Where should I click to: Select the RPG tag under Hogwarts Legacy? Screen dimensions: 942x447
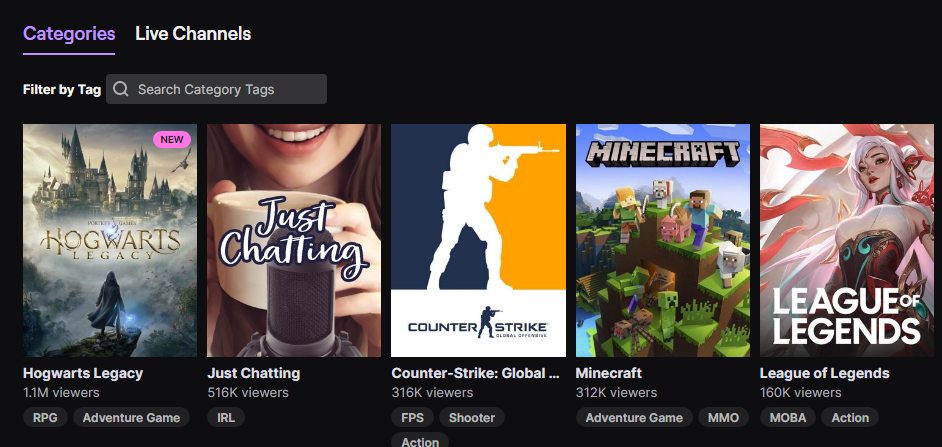coord(46,418)
